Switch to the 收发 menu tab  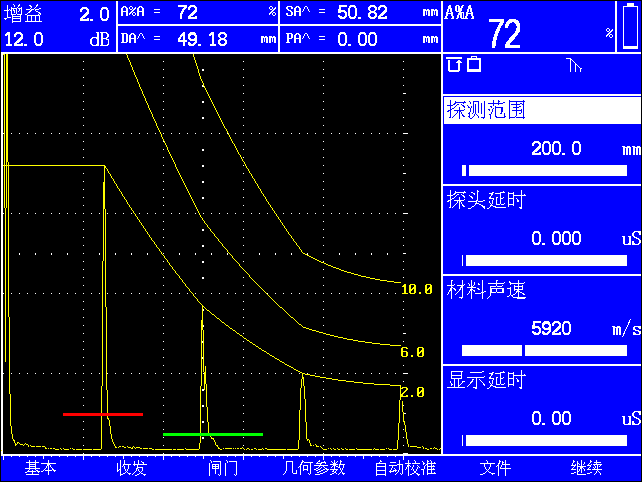coord(131,468)
